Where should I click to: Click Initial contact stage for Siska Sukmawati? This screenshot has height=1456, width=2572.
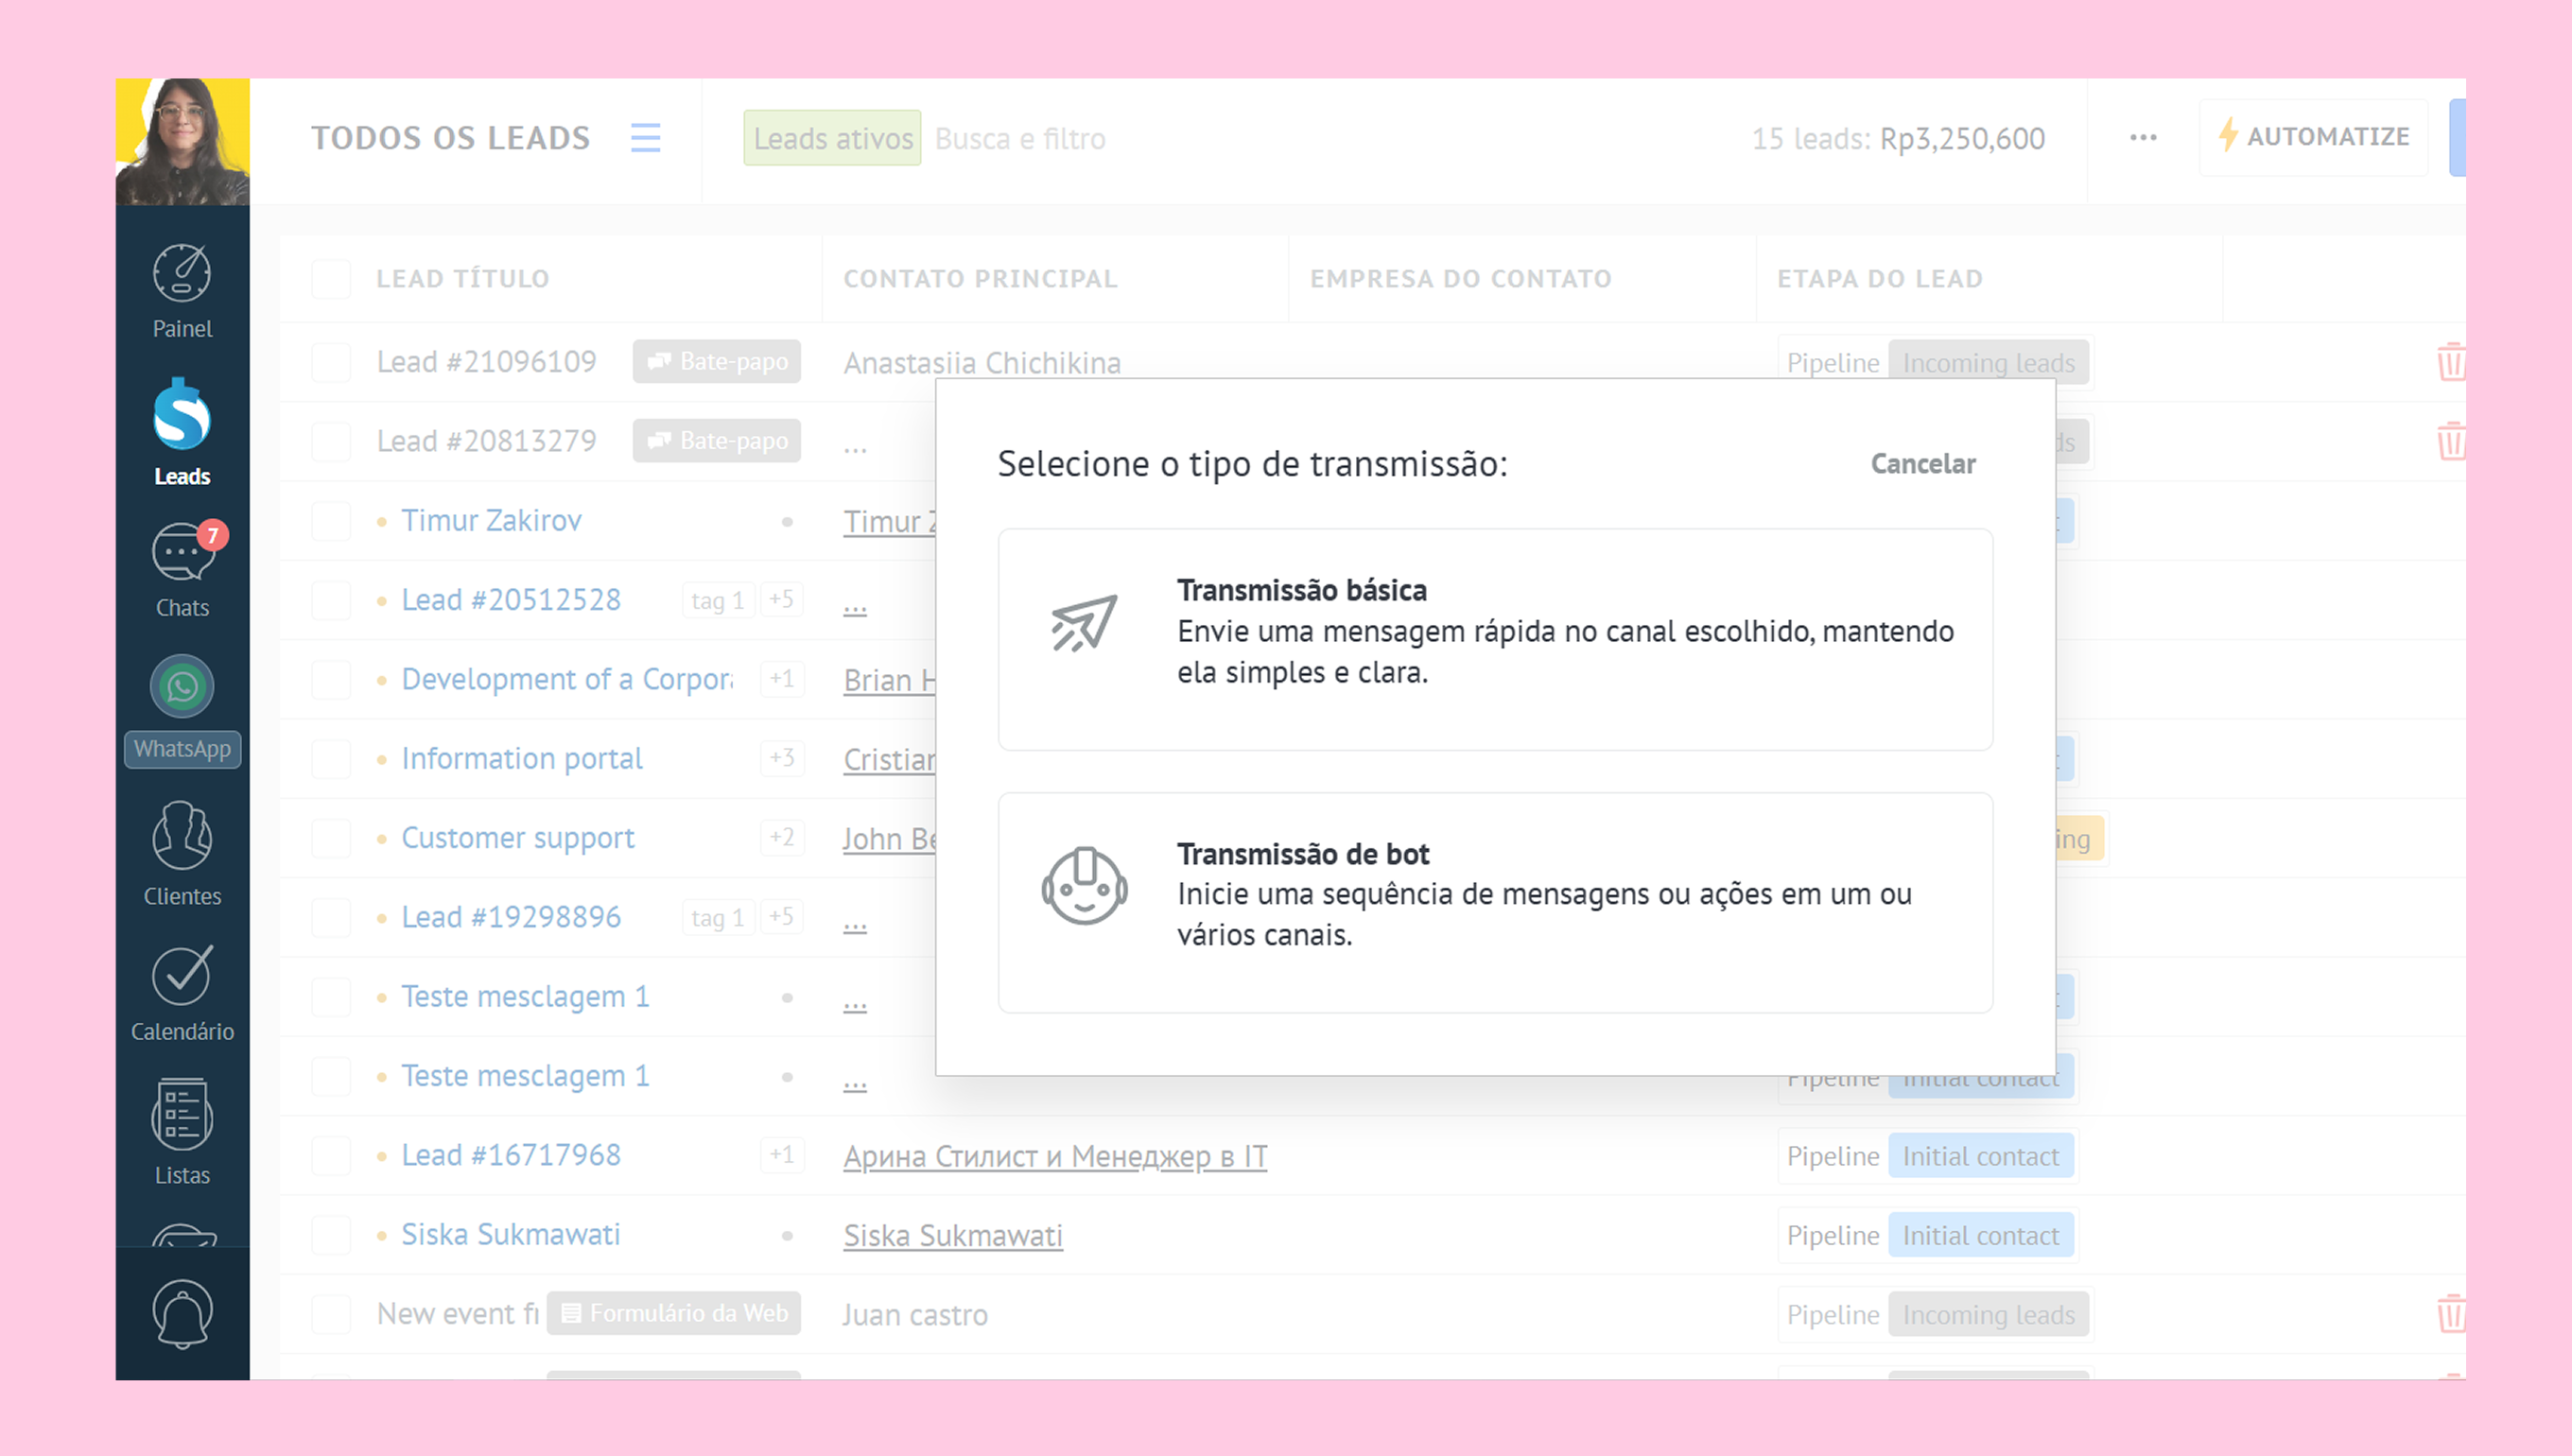click(x=1980, y=1236)
